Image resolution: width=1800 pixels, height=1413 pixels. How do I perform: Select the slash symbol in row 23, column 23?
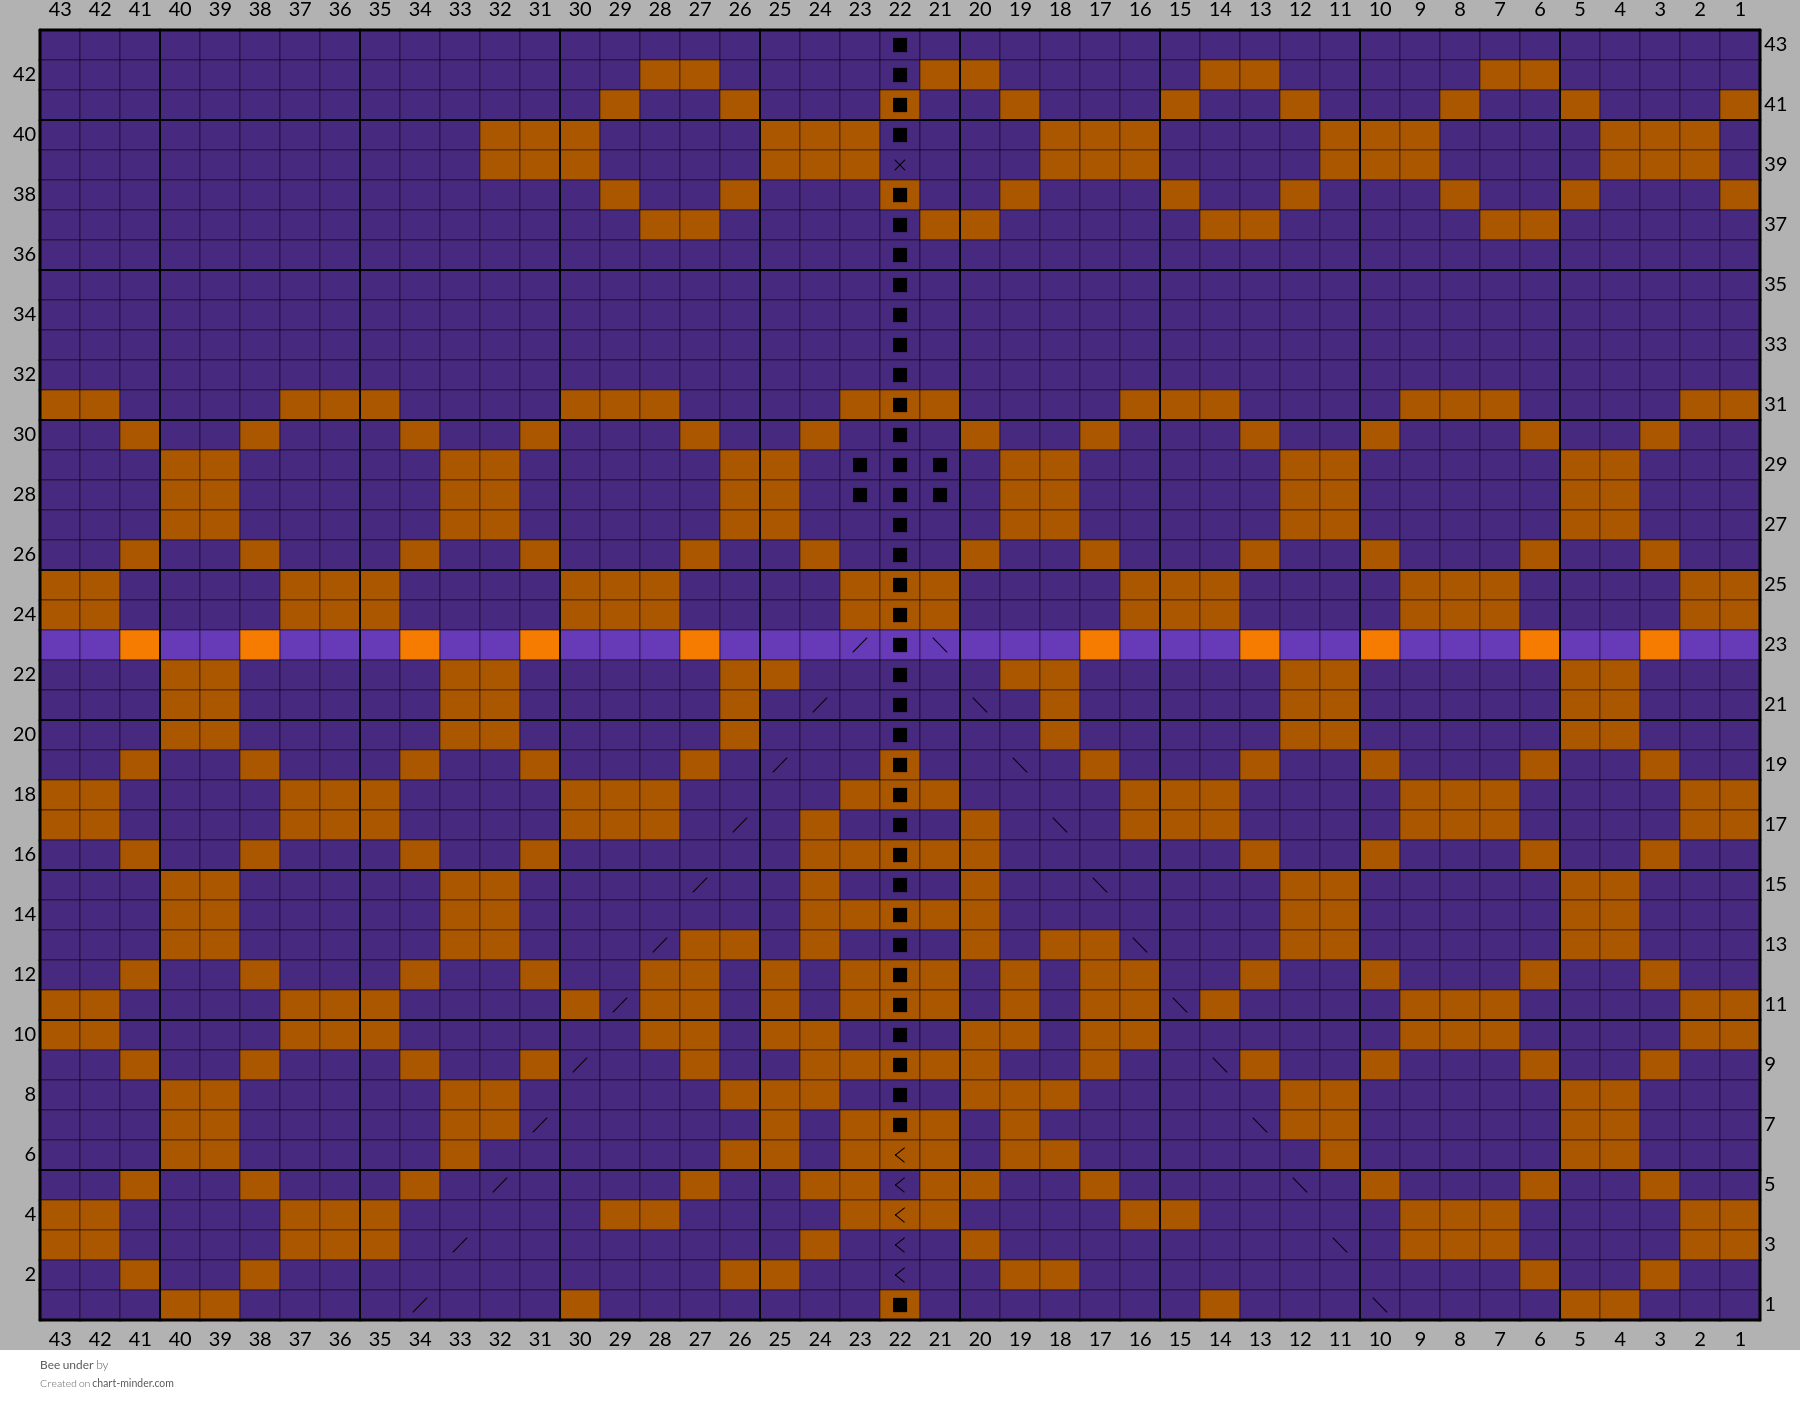pos(860,645)
